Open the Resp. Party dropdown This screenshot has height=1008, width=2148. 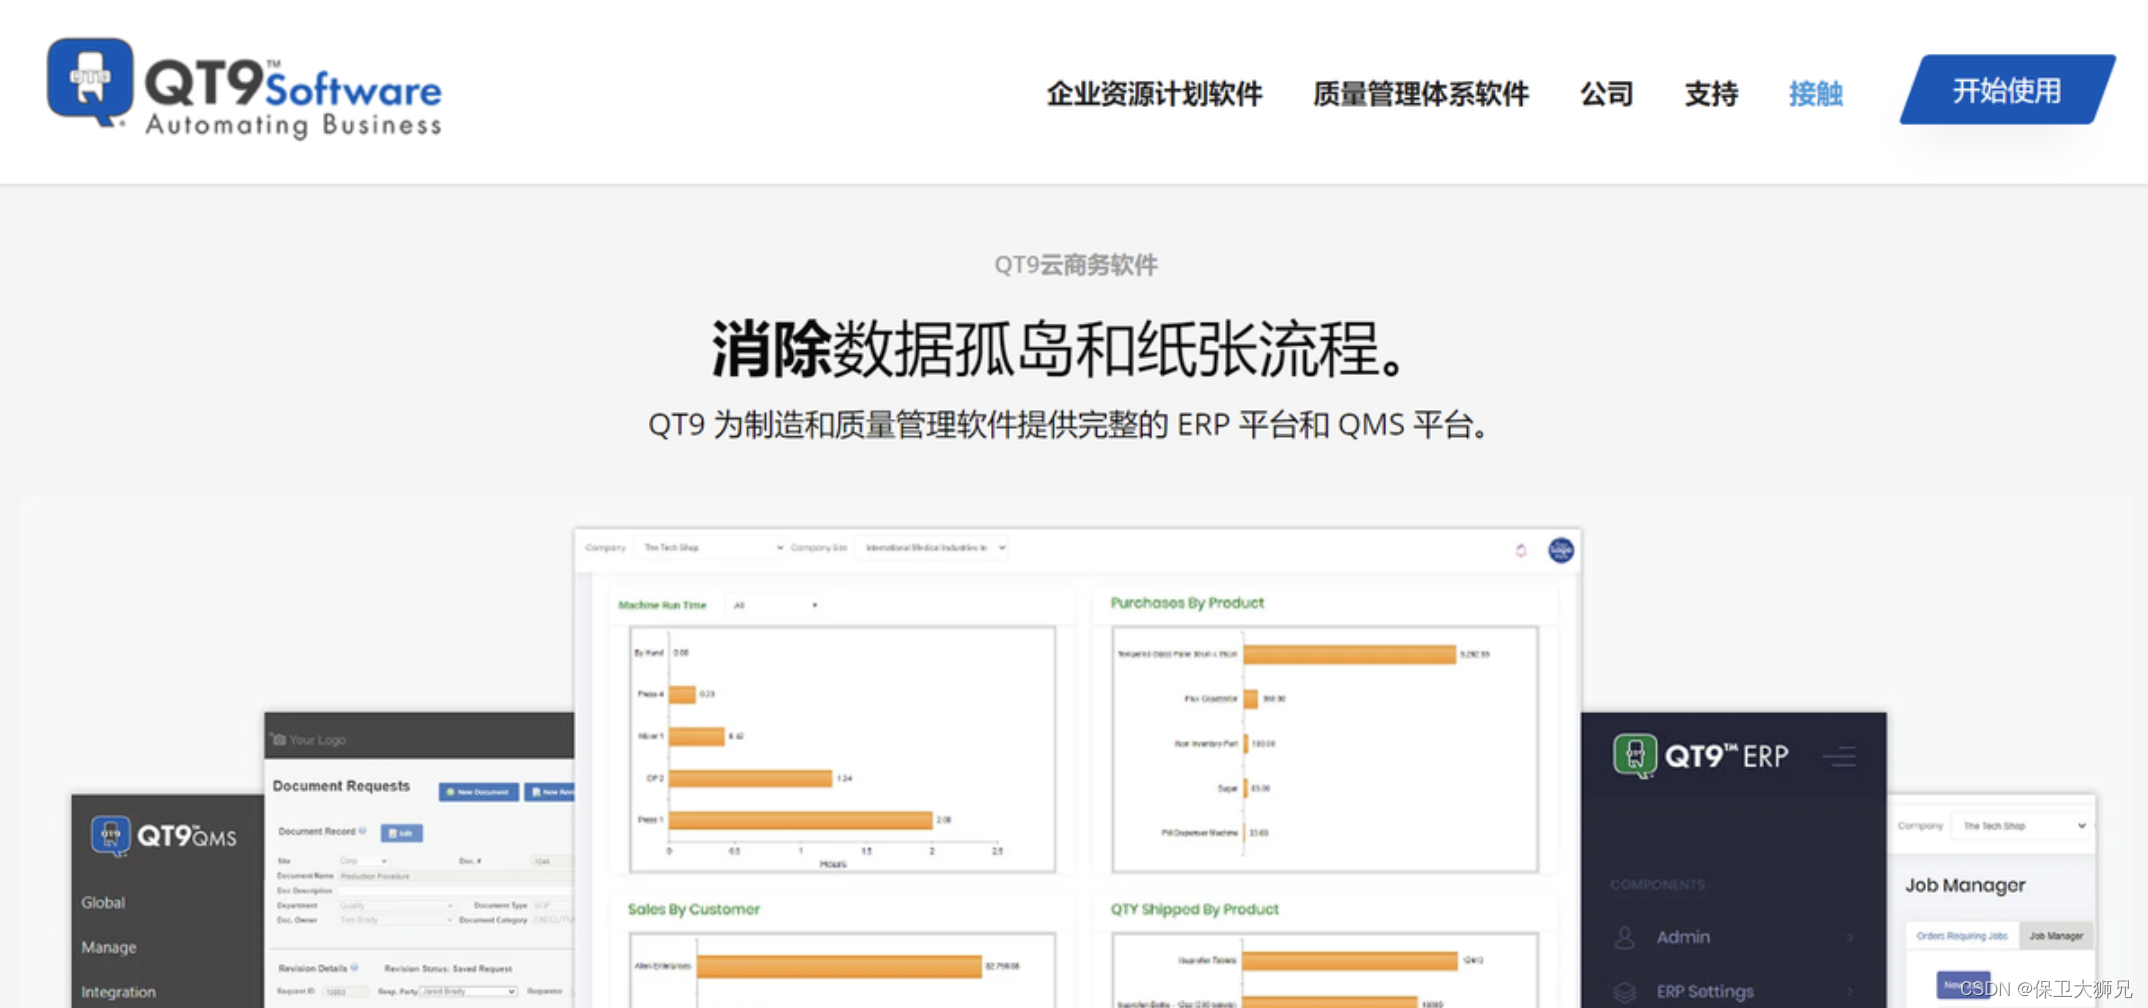468,991
